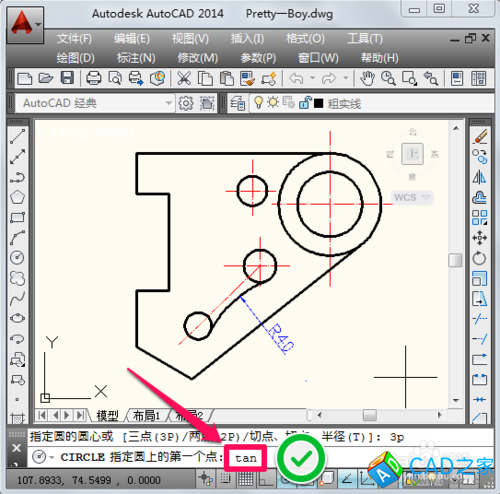
Task: Choose the Rotate modify tool
Action: [x=479, y=258]
